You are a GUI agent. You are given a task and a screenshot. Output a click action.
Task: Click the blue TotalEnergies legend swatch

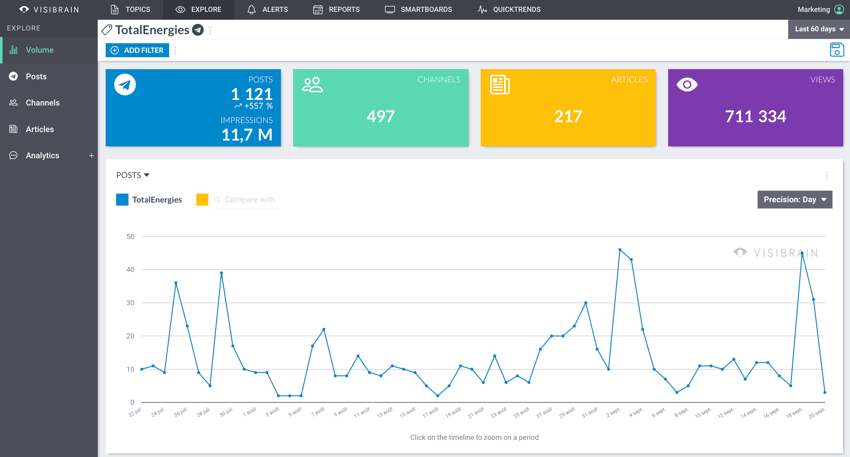tap(122, 199)
